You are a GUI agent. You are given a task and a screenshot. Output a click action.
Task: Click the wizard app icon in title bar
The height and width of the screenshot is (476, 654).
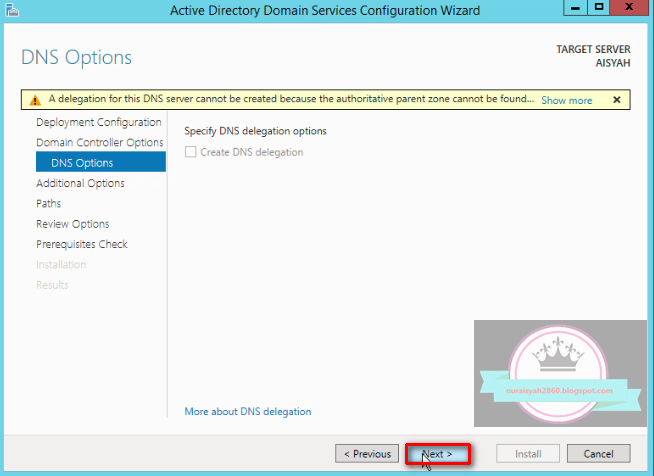(12, 10)
